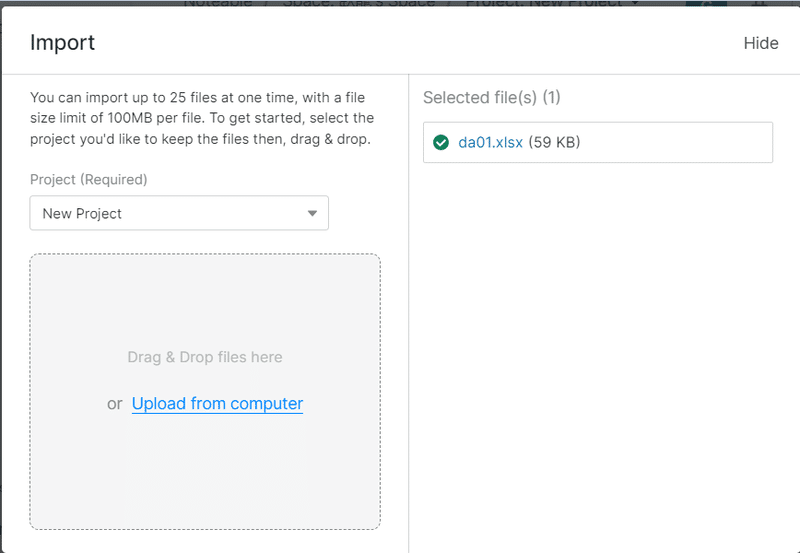
Task: Click the word "or" before Upload link
Action: pyautogui.click(x=115, y=404)
